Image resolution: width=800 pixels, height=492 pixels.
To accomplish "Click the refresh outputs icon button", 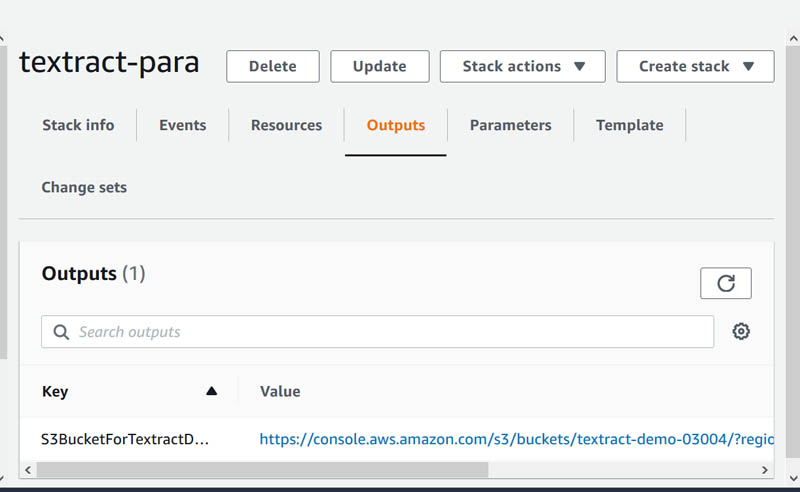I will coord(726,283).
